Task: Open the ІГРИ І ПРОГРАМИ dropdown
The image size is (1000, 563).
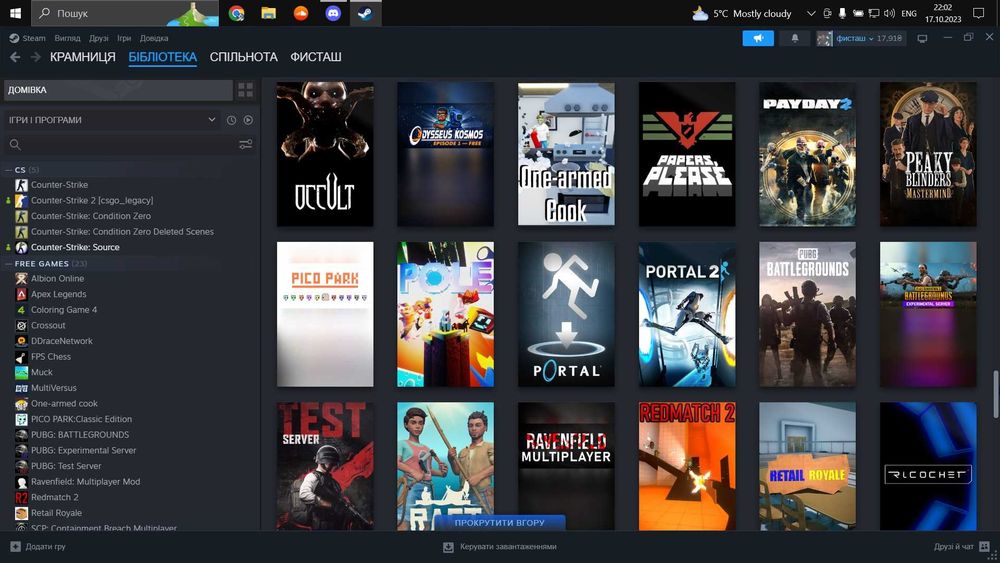Action: pos(112,120)
